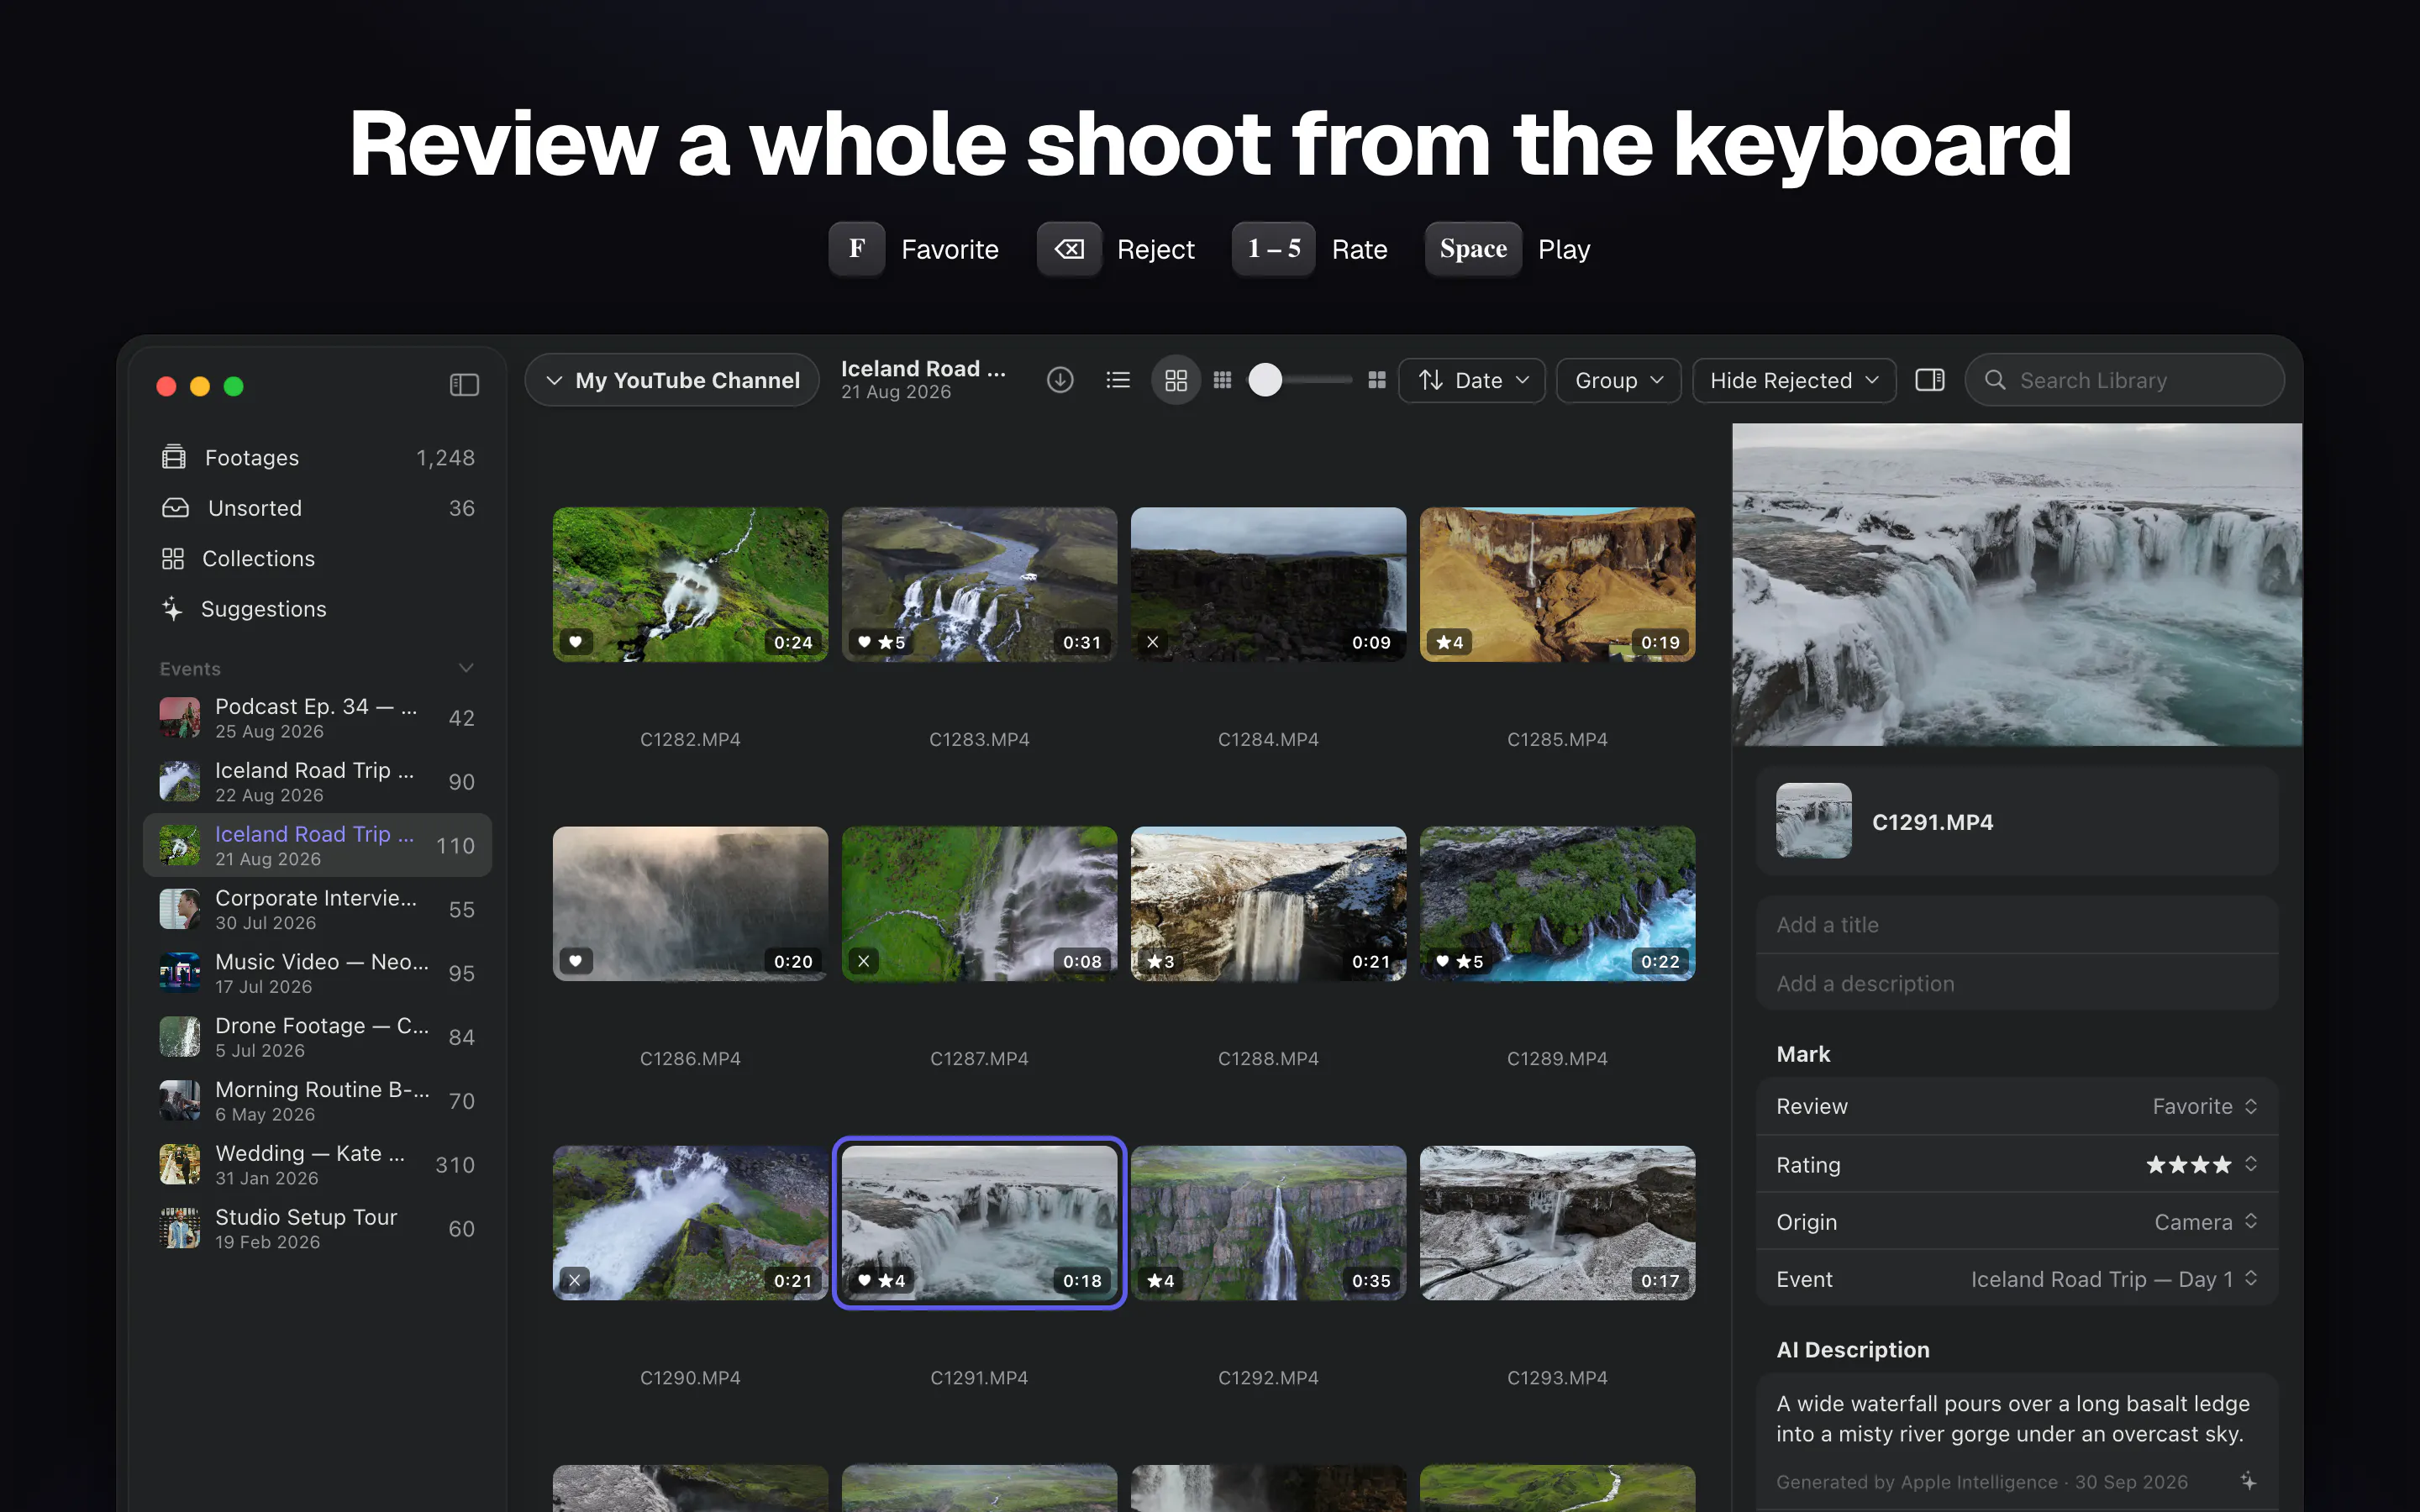
Task: Click the heart badge on C1286.MP4
Action: coord(576,961)
